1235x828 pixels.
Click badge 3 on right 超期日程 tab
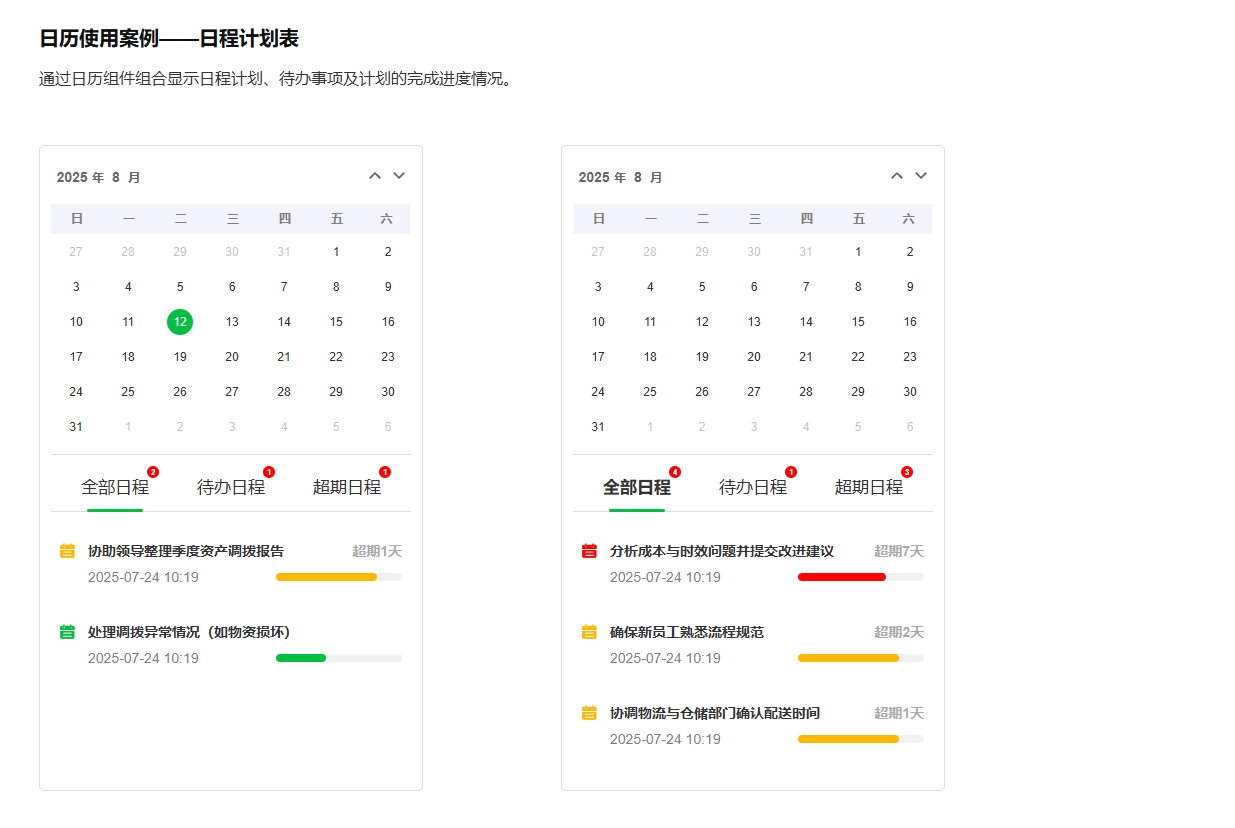coord(907,472)
